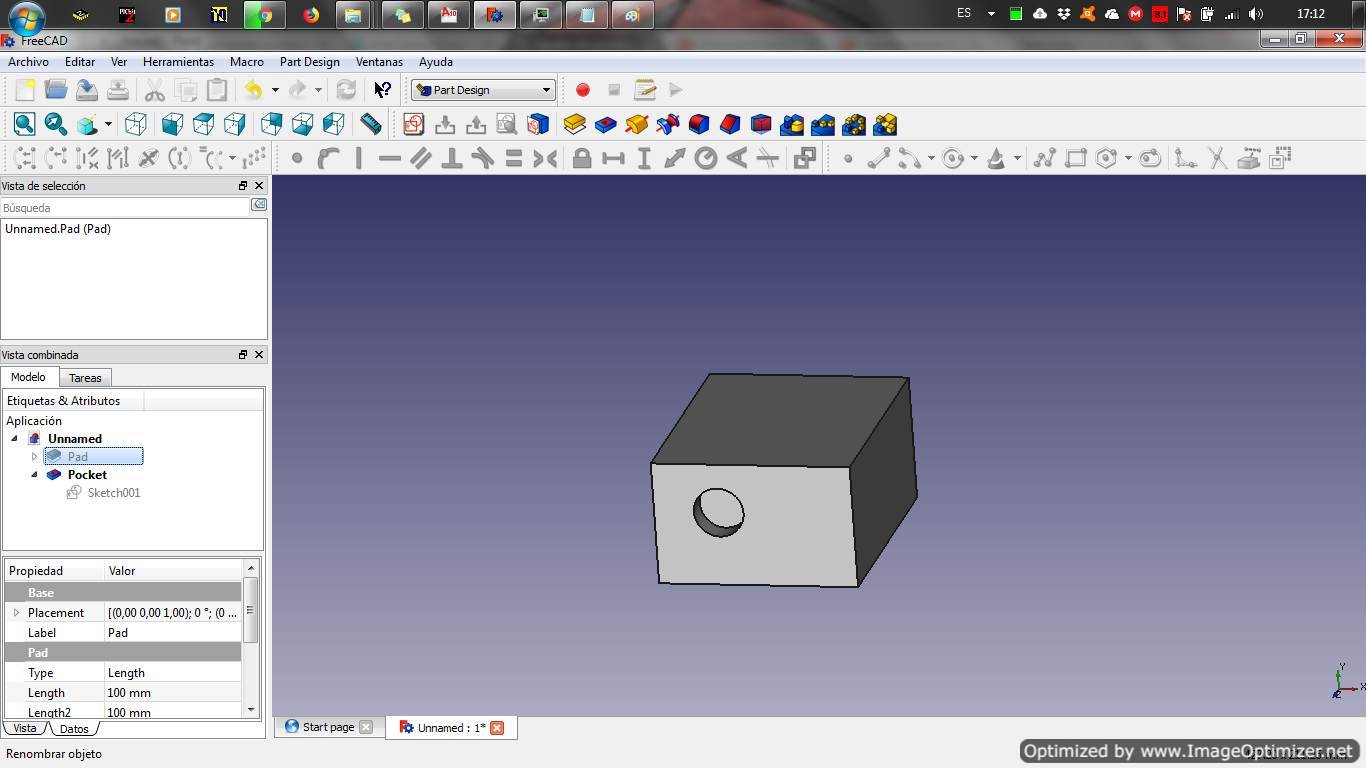Viewport: 1366px width, 768px height.
Task: Open the Part Design menu
Action: click(310, 62)
